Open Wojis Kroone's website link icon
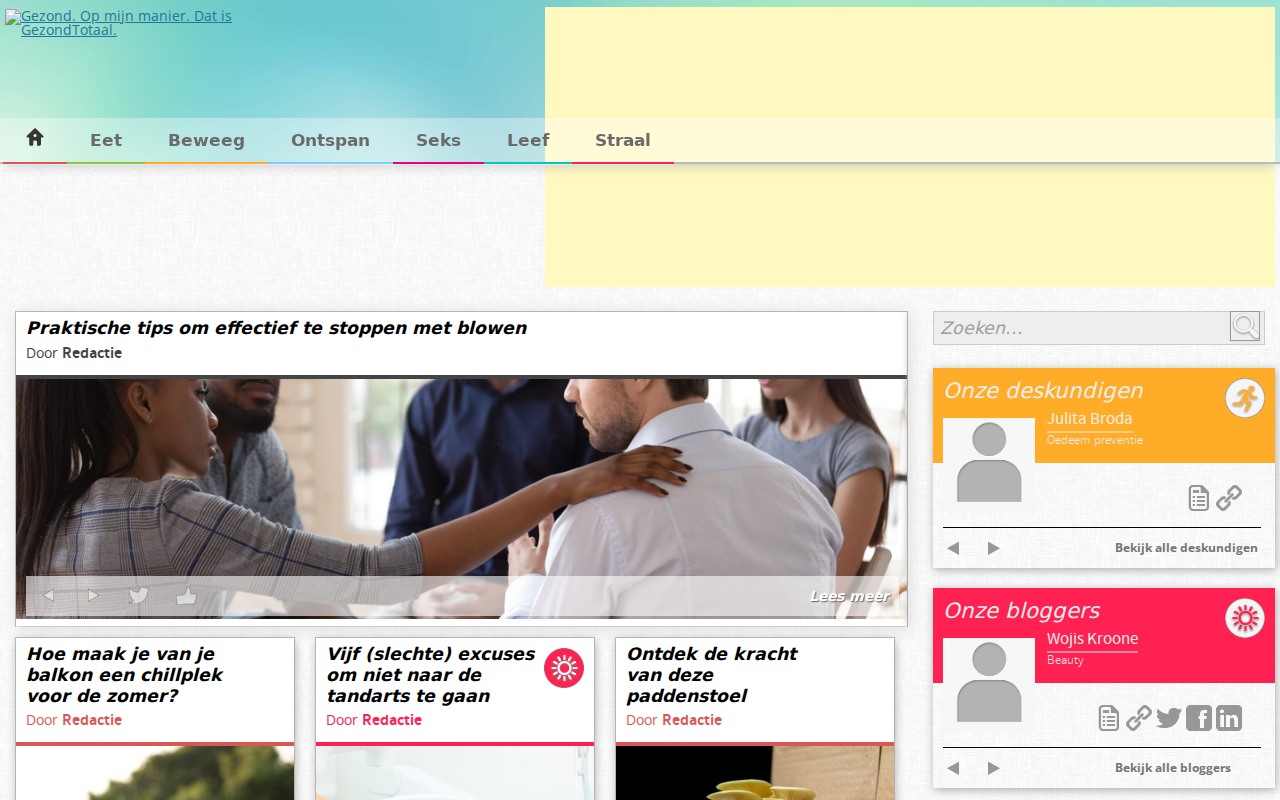This screenshot has height=800, width=1280. point(1139,718)
